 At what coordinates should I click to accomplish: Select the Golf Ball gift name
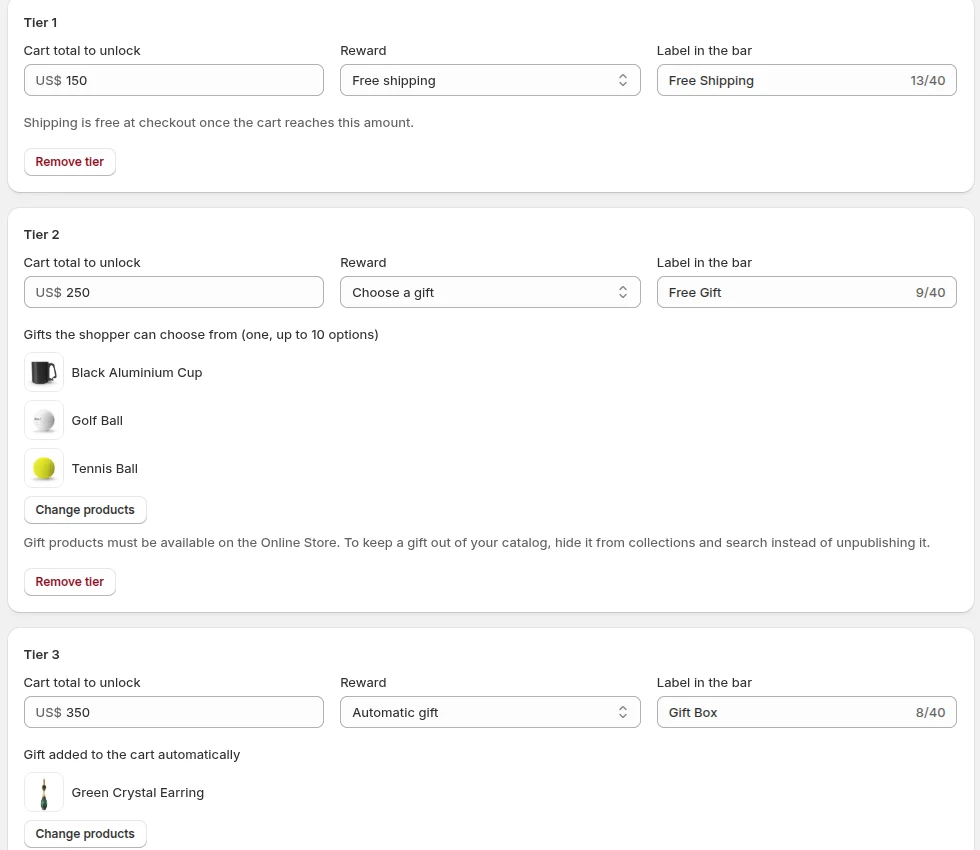[97, 421]
